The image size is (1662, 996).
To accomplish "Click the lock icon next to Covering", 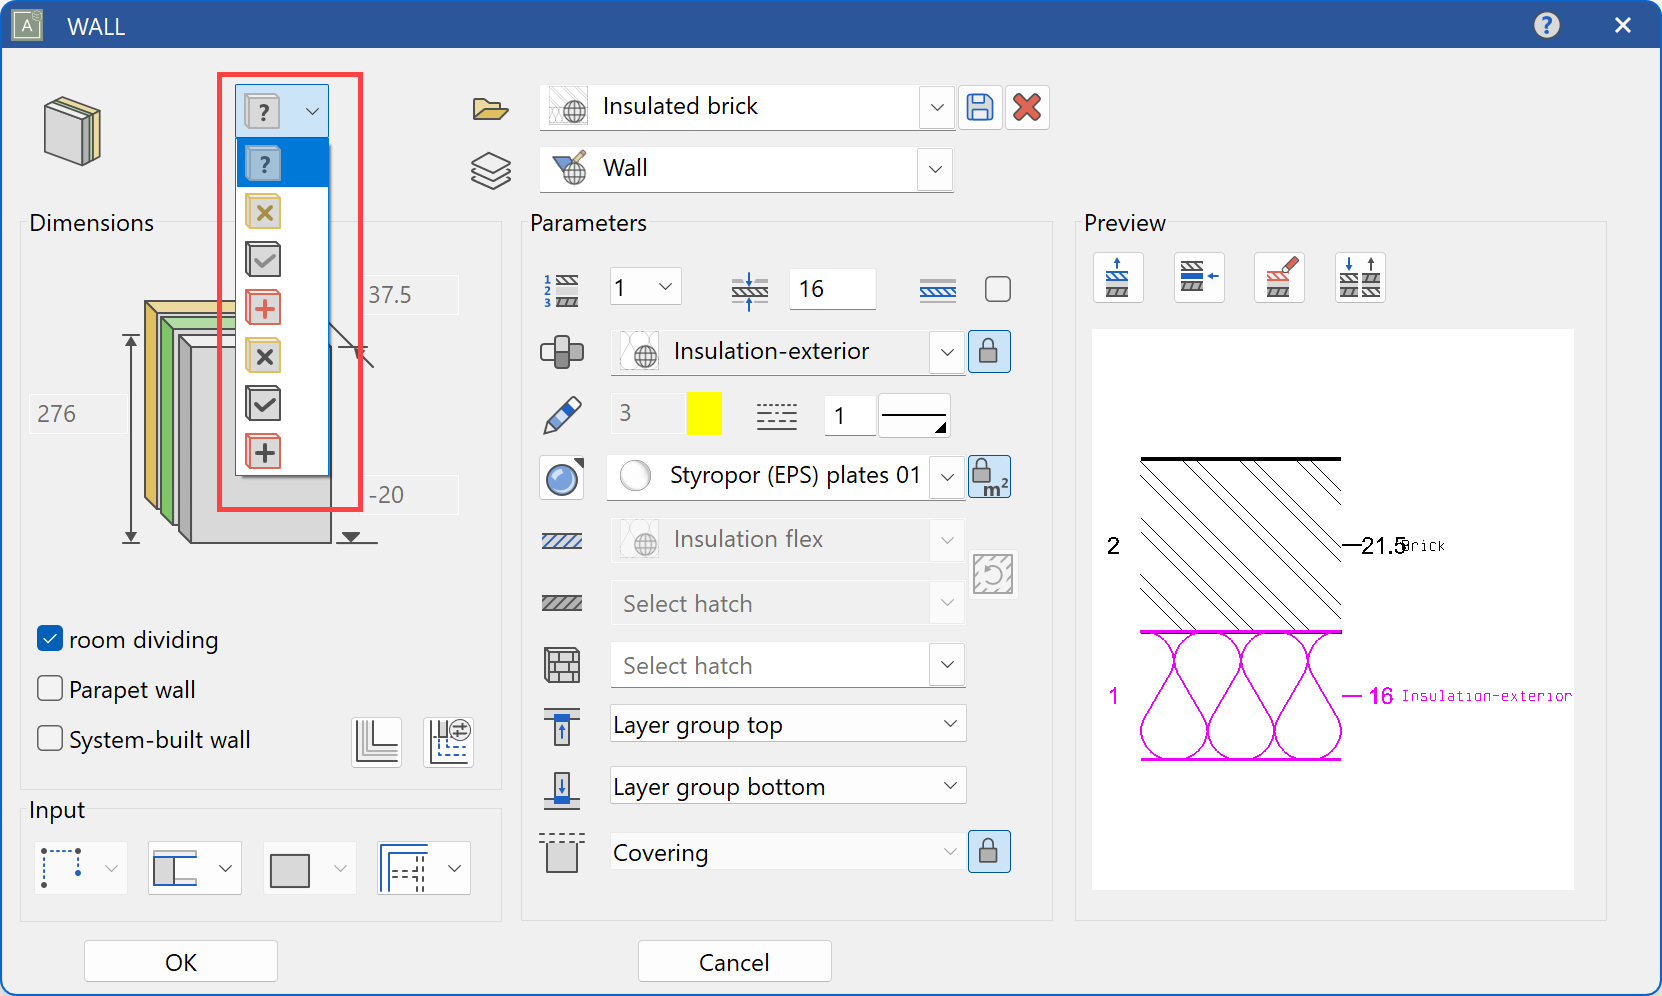I will (988, 851).
